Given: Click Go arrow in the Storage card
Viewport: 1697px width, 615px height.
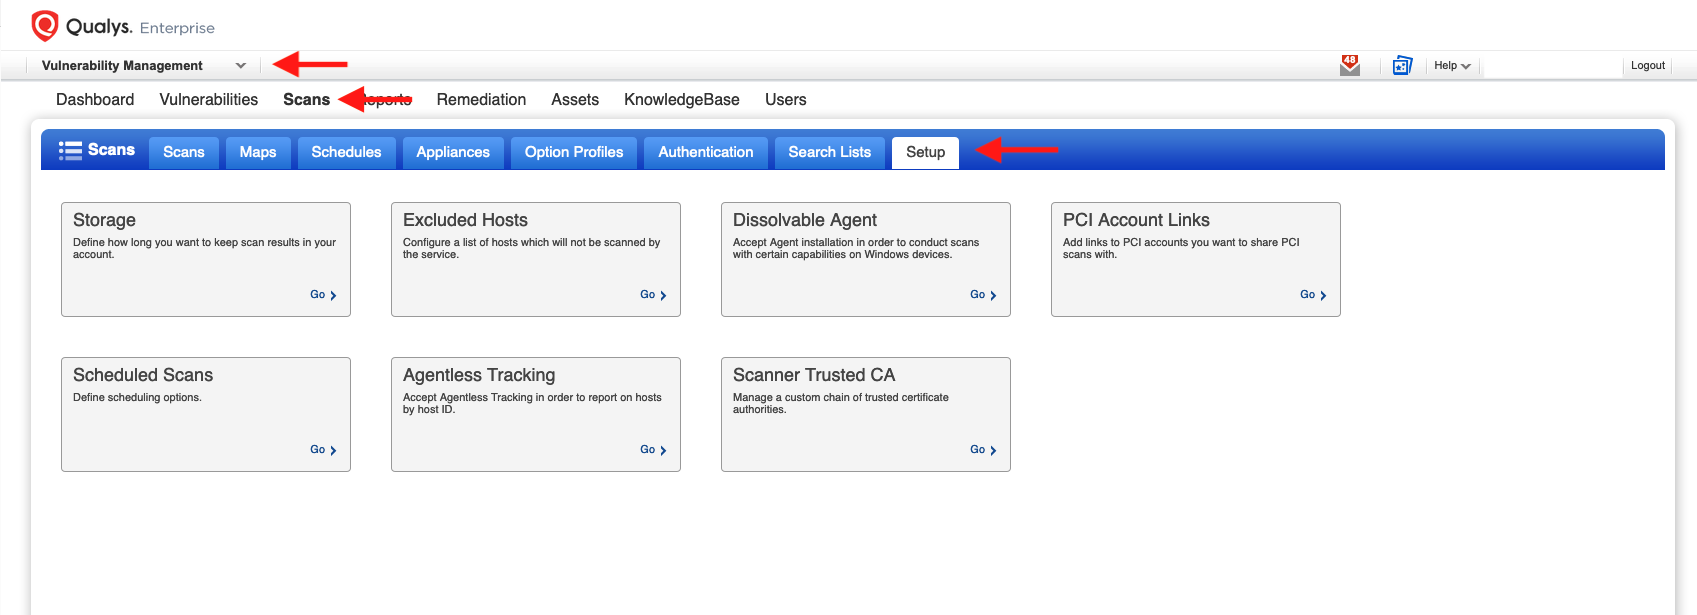Looking at the screenshot, I should [x=323, y=295].
